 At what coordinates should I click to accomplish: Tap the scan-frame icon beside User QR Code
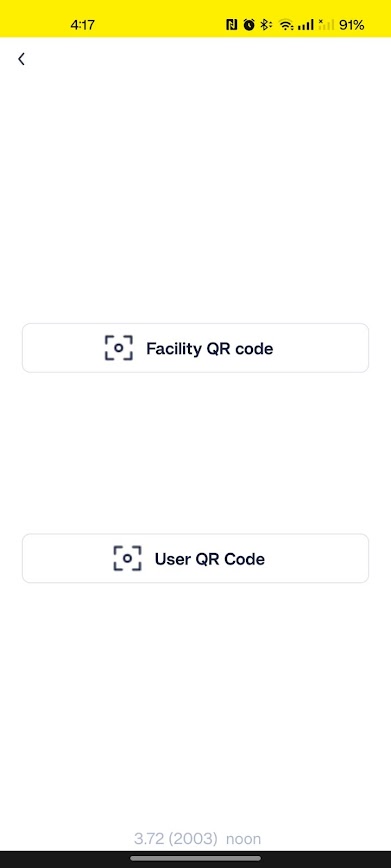coord(127,559)
